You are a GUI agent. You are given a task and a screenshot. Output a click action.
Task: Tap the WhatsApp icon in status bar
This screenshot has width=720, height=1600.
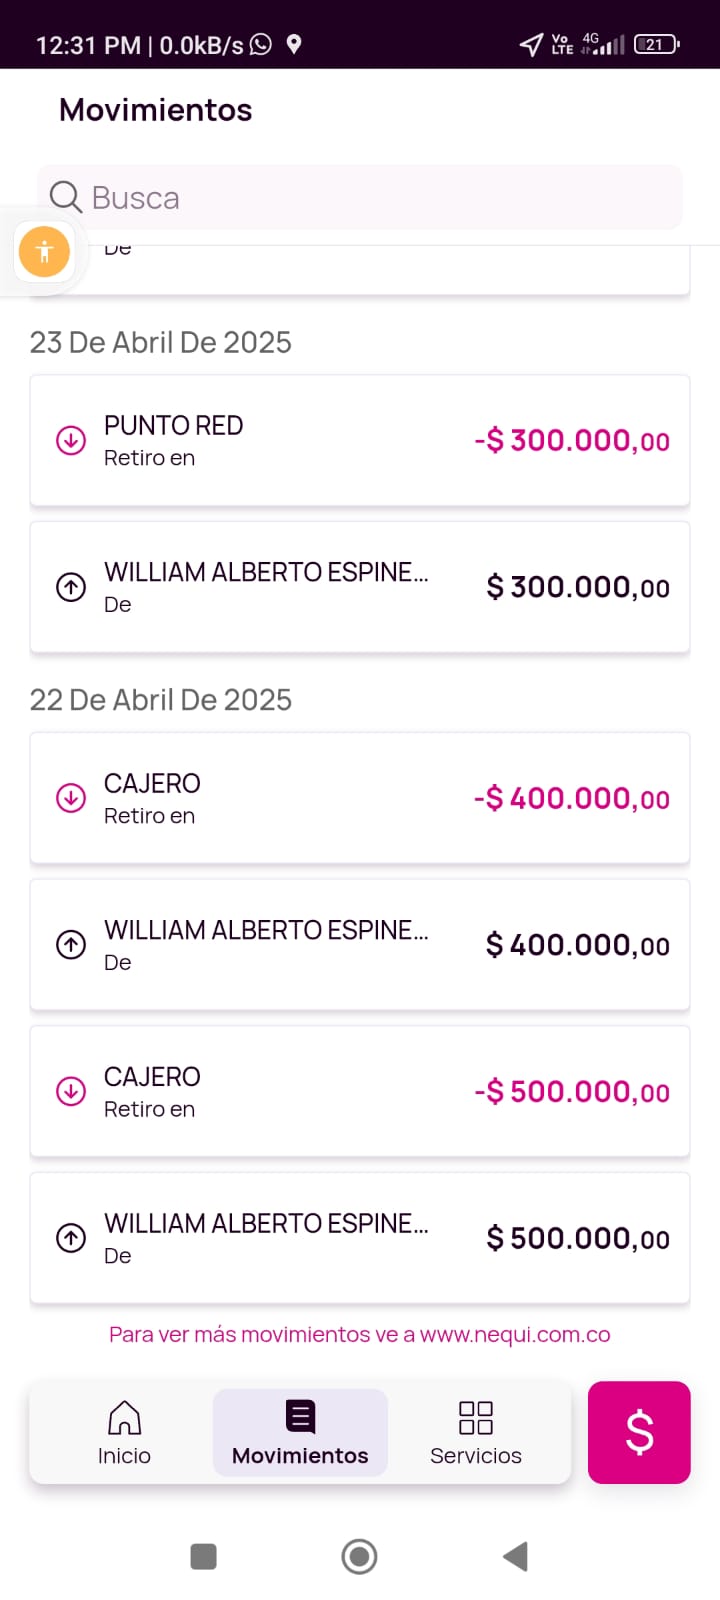coord(261,44)
